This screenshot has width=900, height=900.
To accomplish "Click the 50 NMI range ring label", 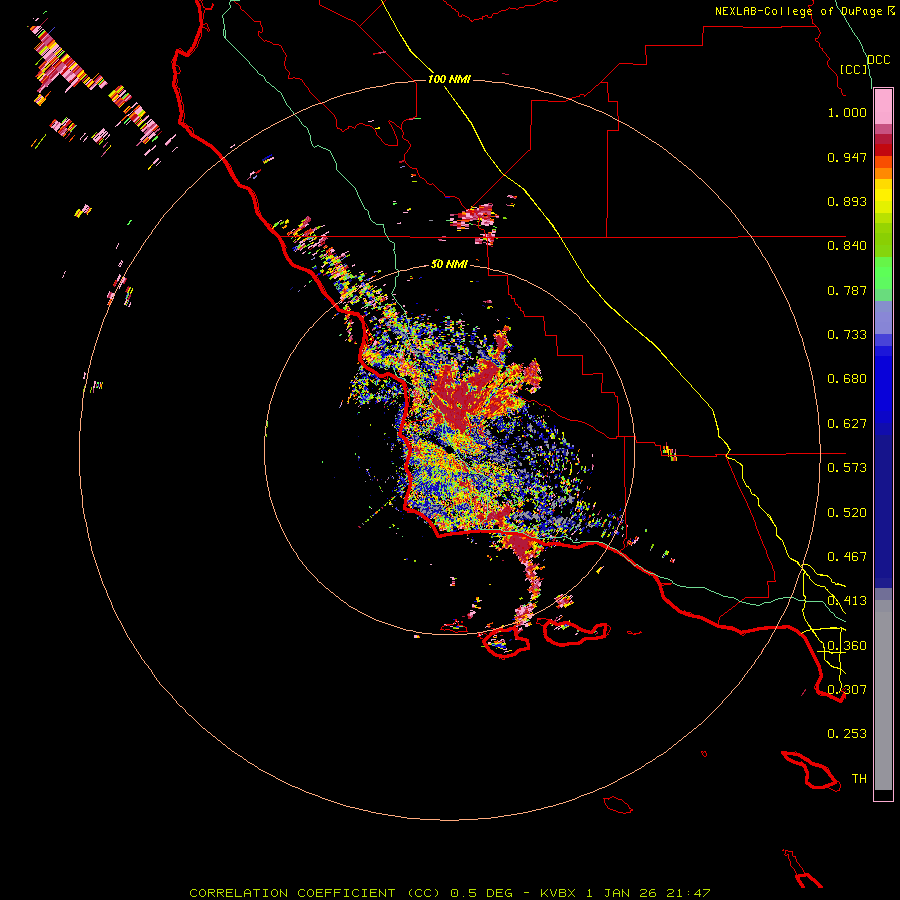I will pyautogui.click(x=449, y=264).
